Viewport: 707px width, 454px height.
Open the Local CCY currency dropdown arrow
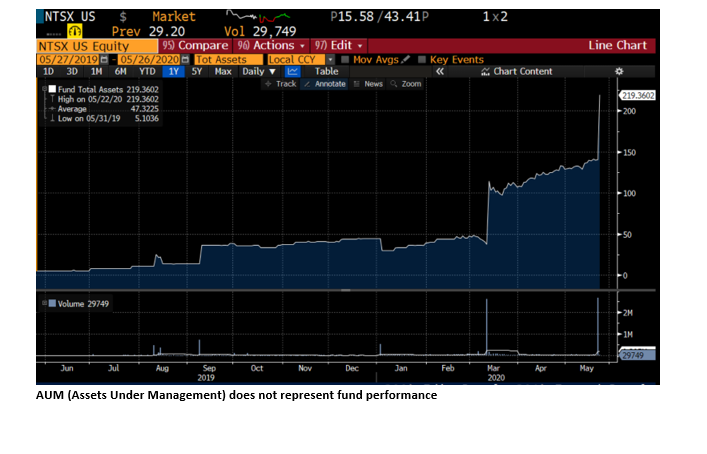point(331,60)
